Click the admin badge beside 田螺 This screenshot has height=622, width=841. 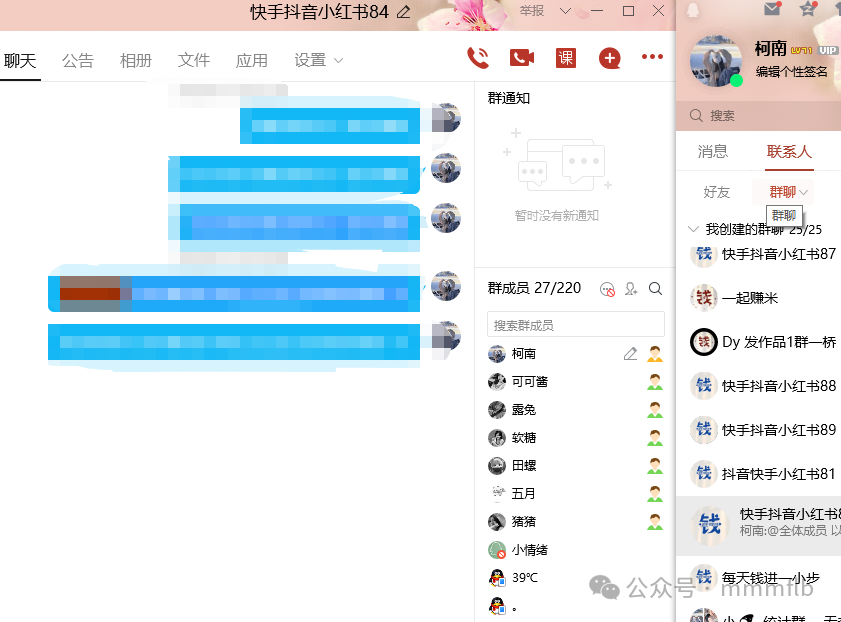coord(655,465)
